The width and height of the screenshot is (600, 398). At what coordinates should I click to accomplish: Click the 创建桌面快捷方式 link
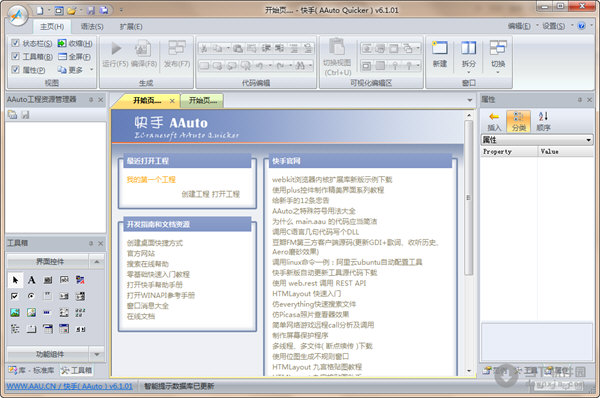pyautogui.click(x=155, y=243)
